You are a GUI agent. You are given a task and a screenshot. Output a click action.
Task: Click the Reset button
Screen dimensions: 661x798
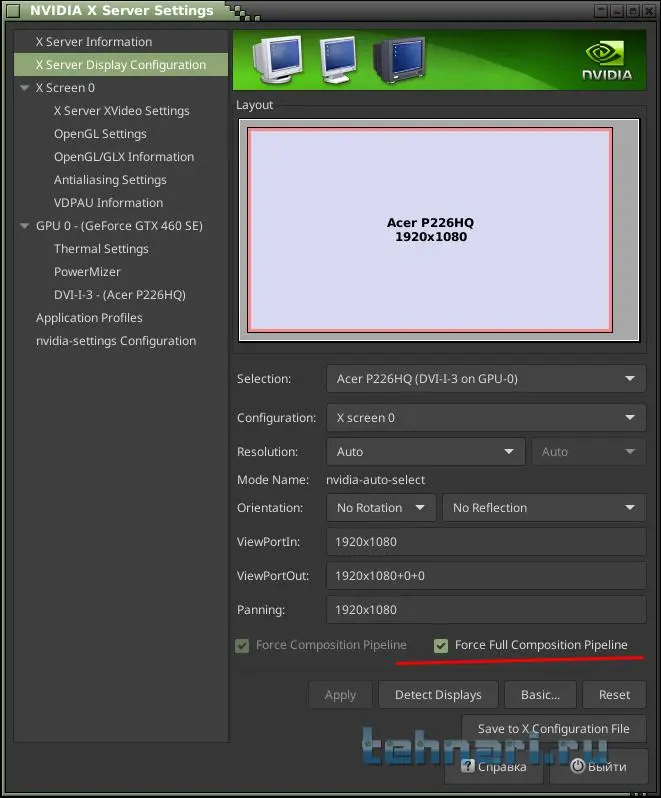[614, 695]
